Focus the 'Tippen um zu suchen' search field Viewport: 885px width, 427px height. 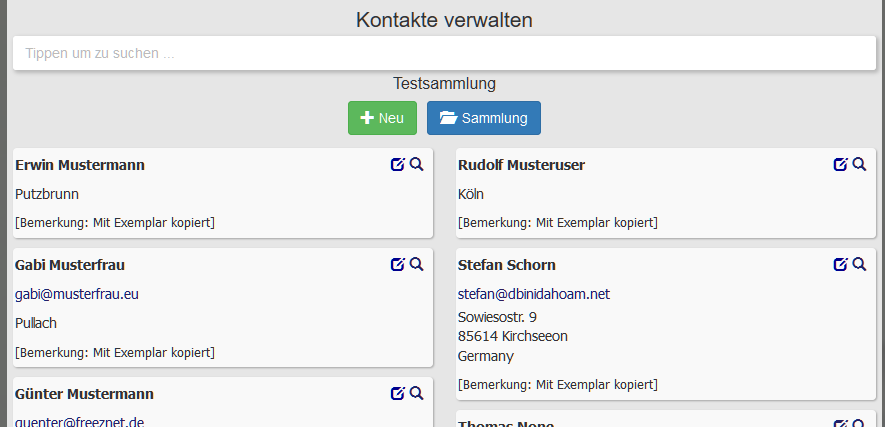[442, 54]
